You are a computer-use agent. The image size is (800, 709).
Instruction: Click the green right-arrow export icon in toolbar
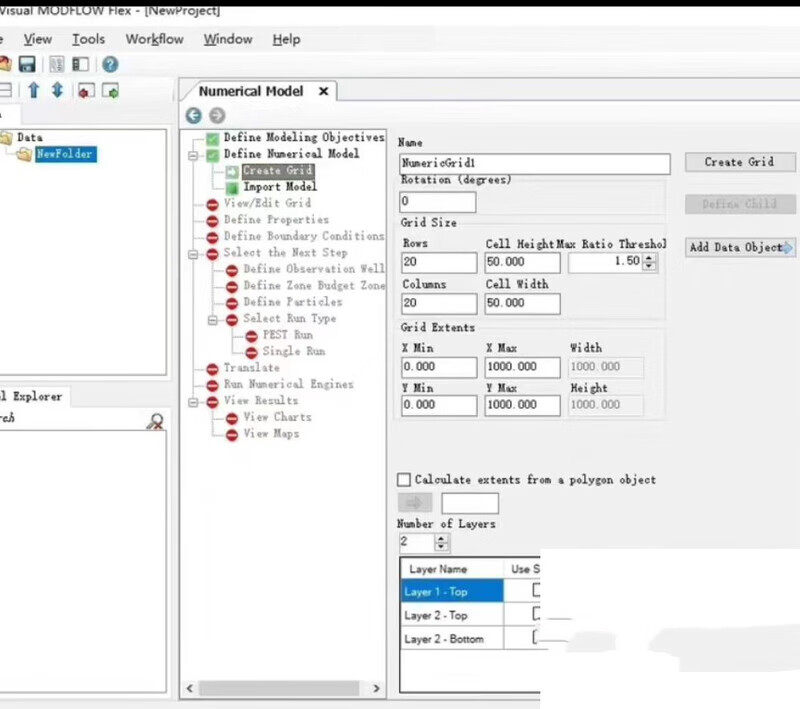point(110,90)
